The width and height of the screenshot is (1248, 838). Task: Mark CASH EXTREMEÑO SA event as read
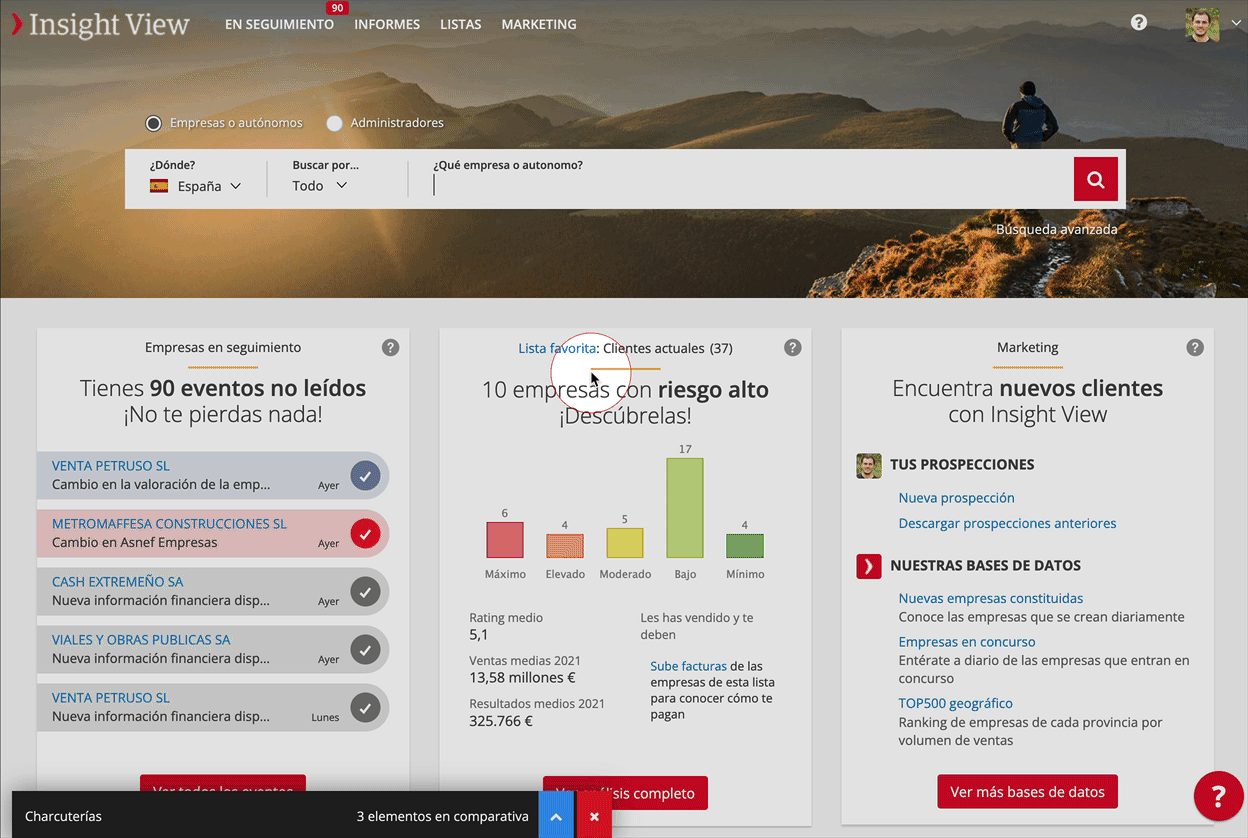(366, 592)
